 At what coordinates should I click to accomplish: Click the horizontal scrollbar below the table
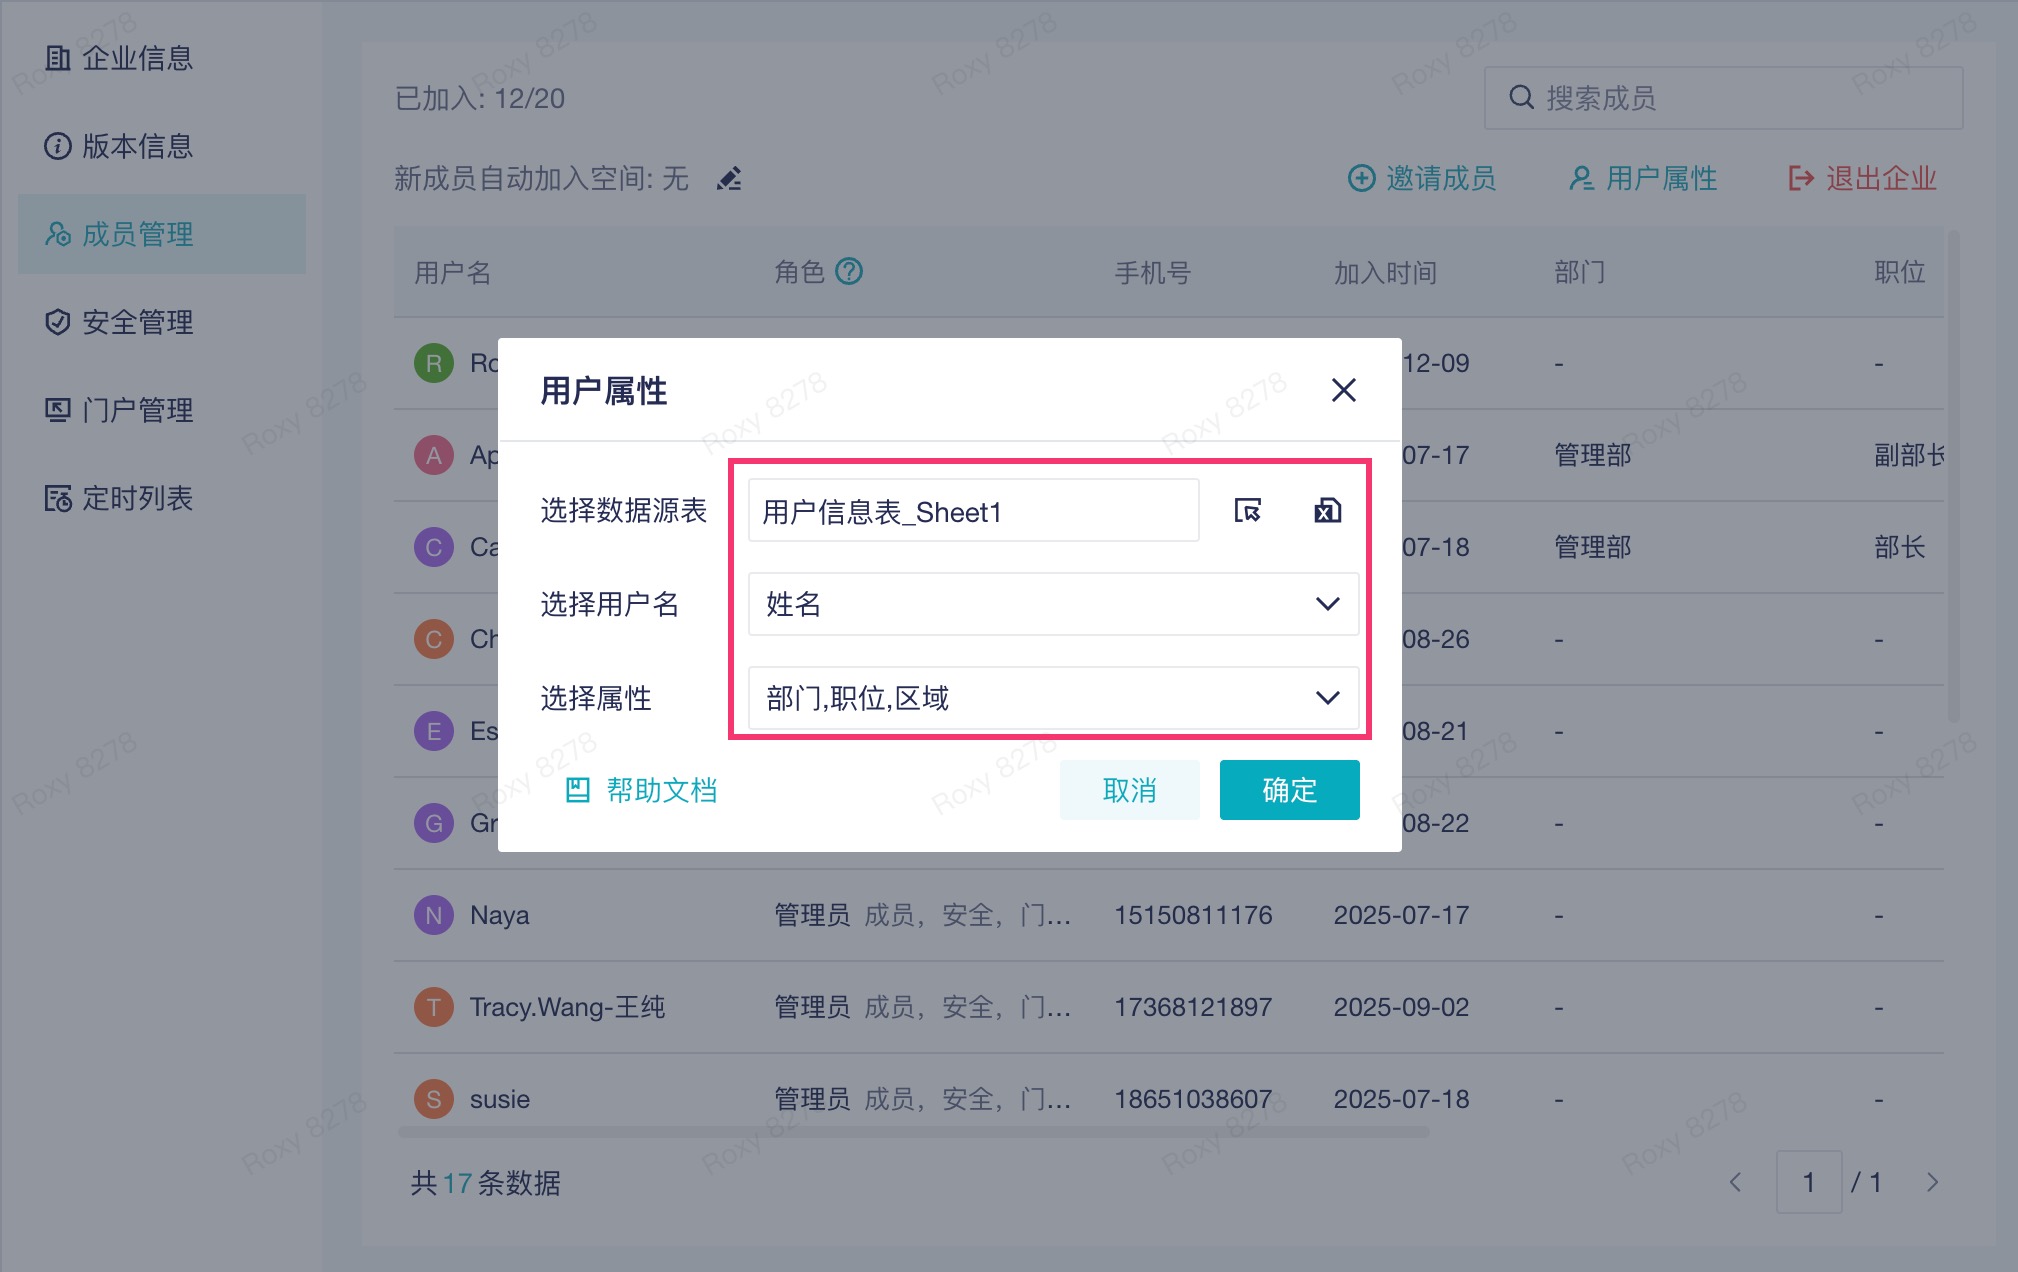point(912,1132)
